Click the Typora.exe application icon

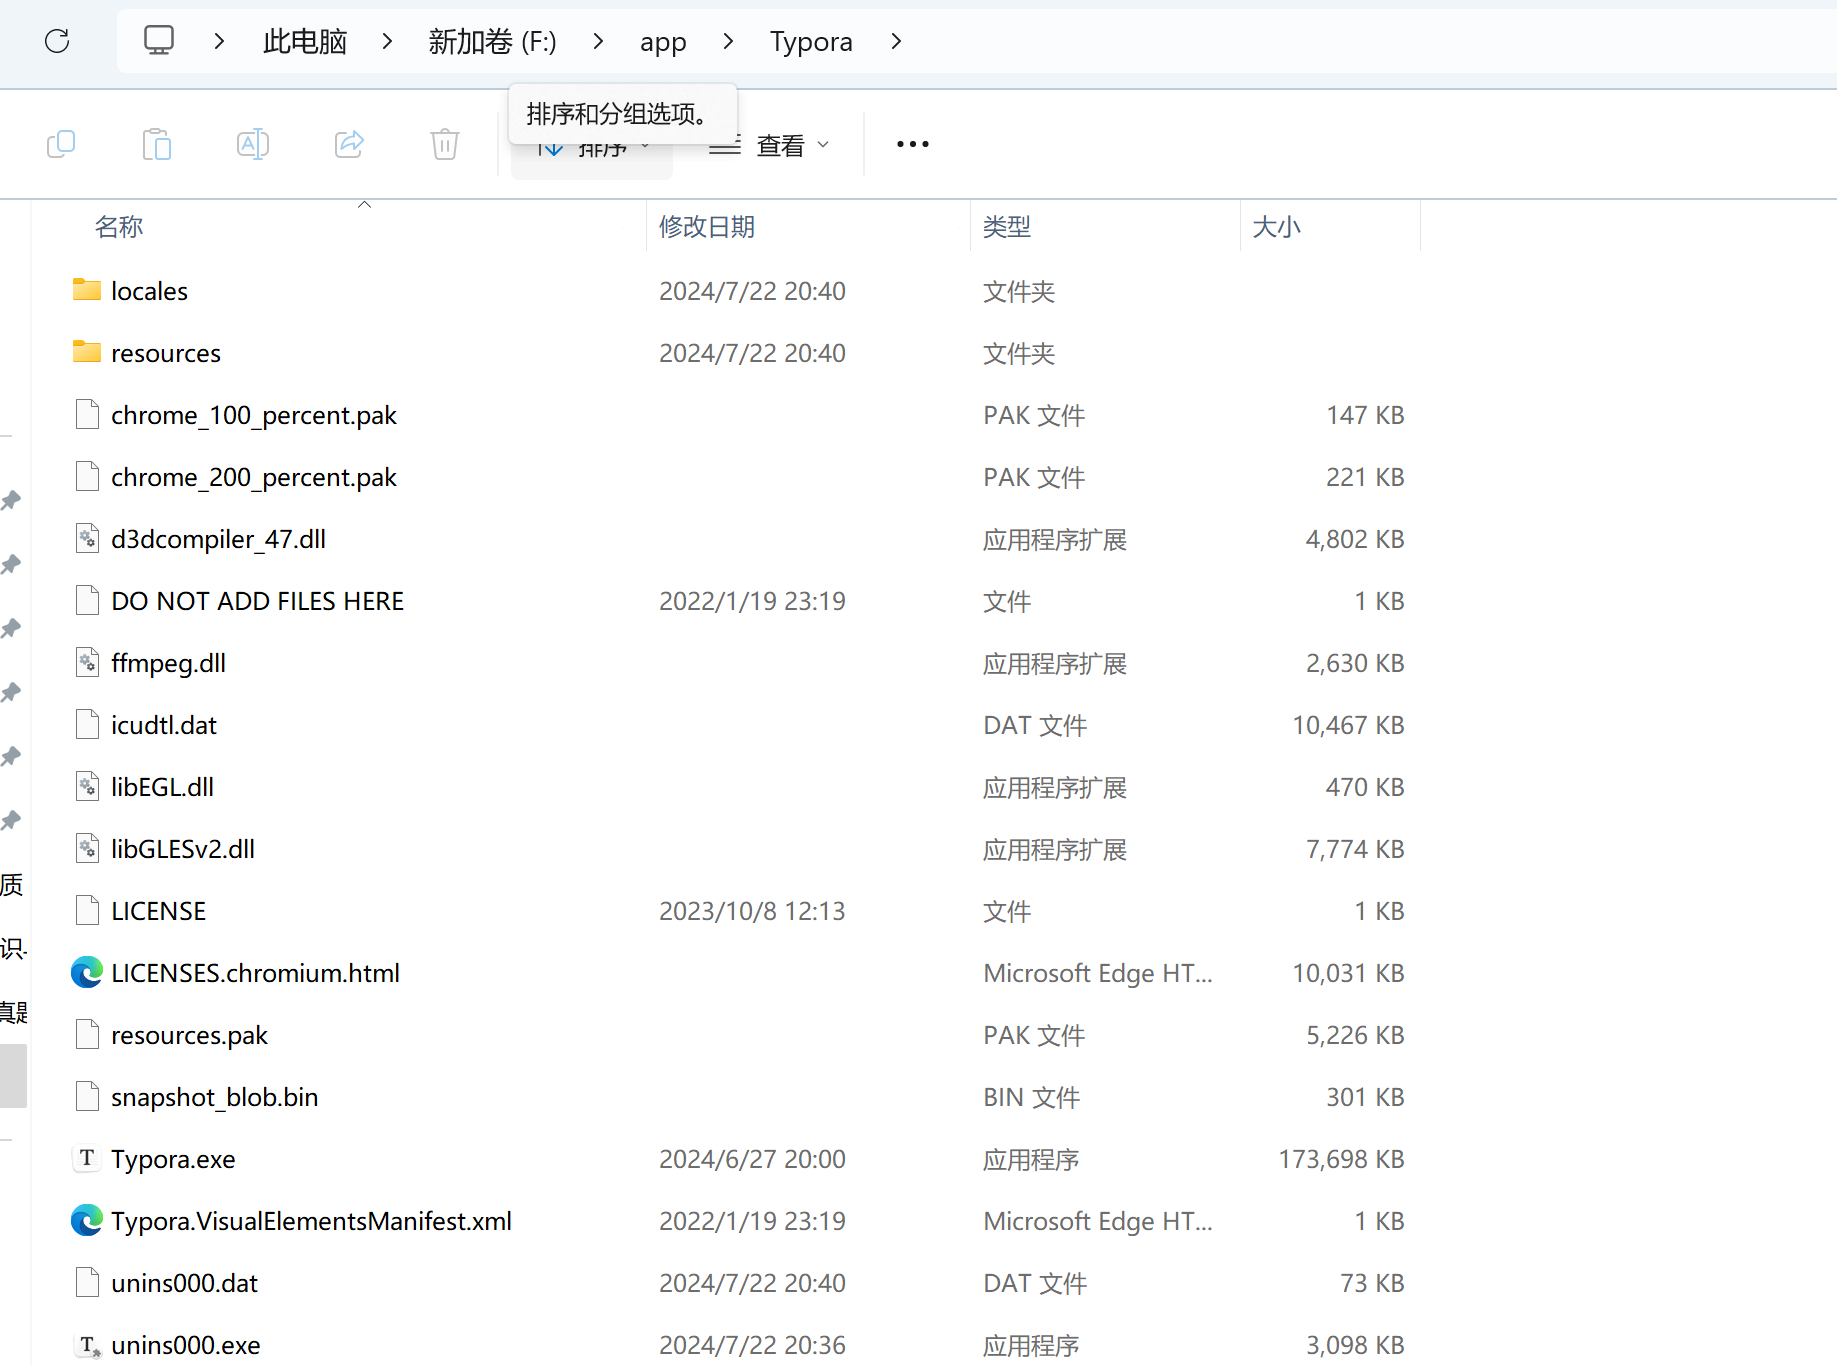tap(87, 1158)
